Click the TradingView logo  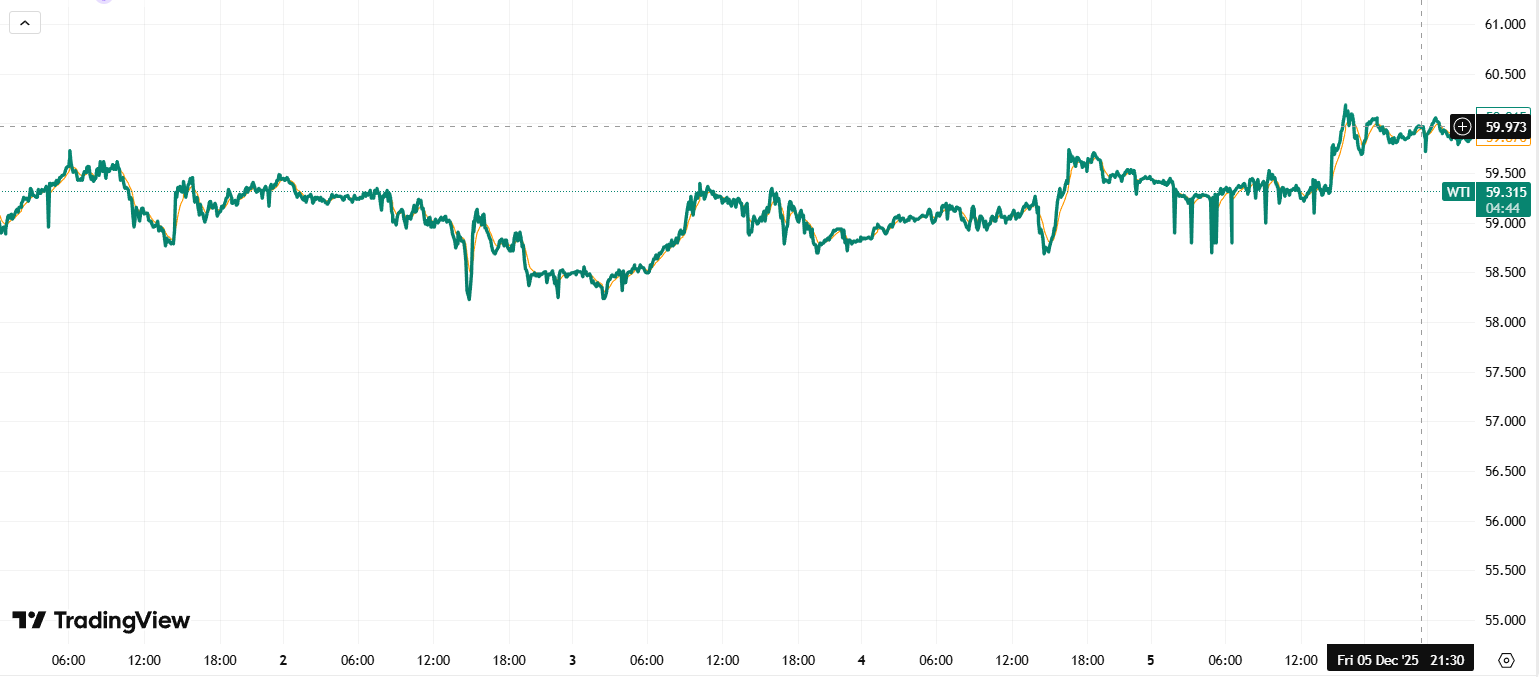point(101,620)
